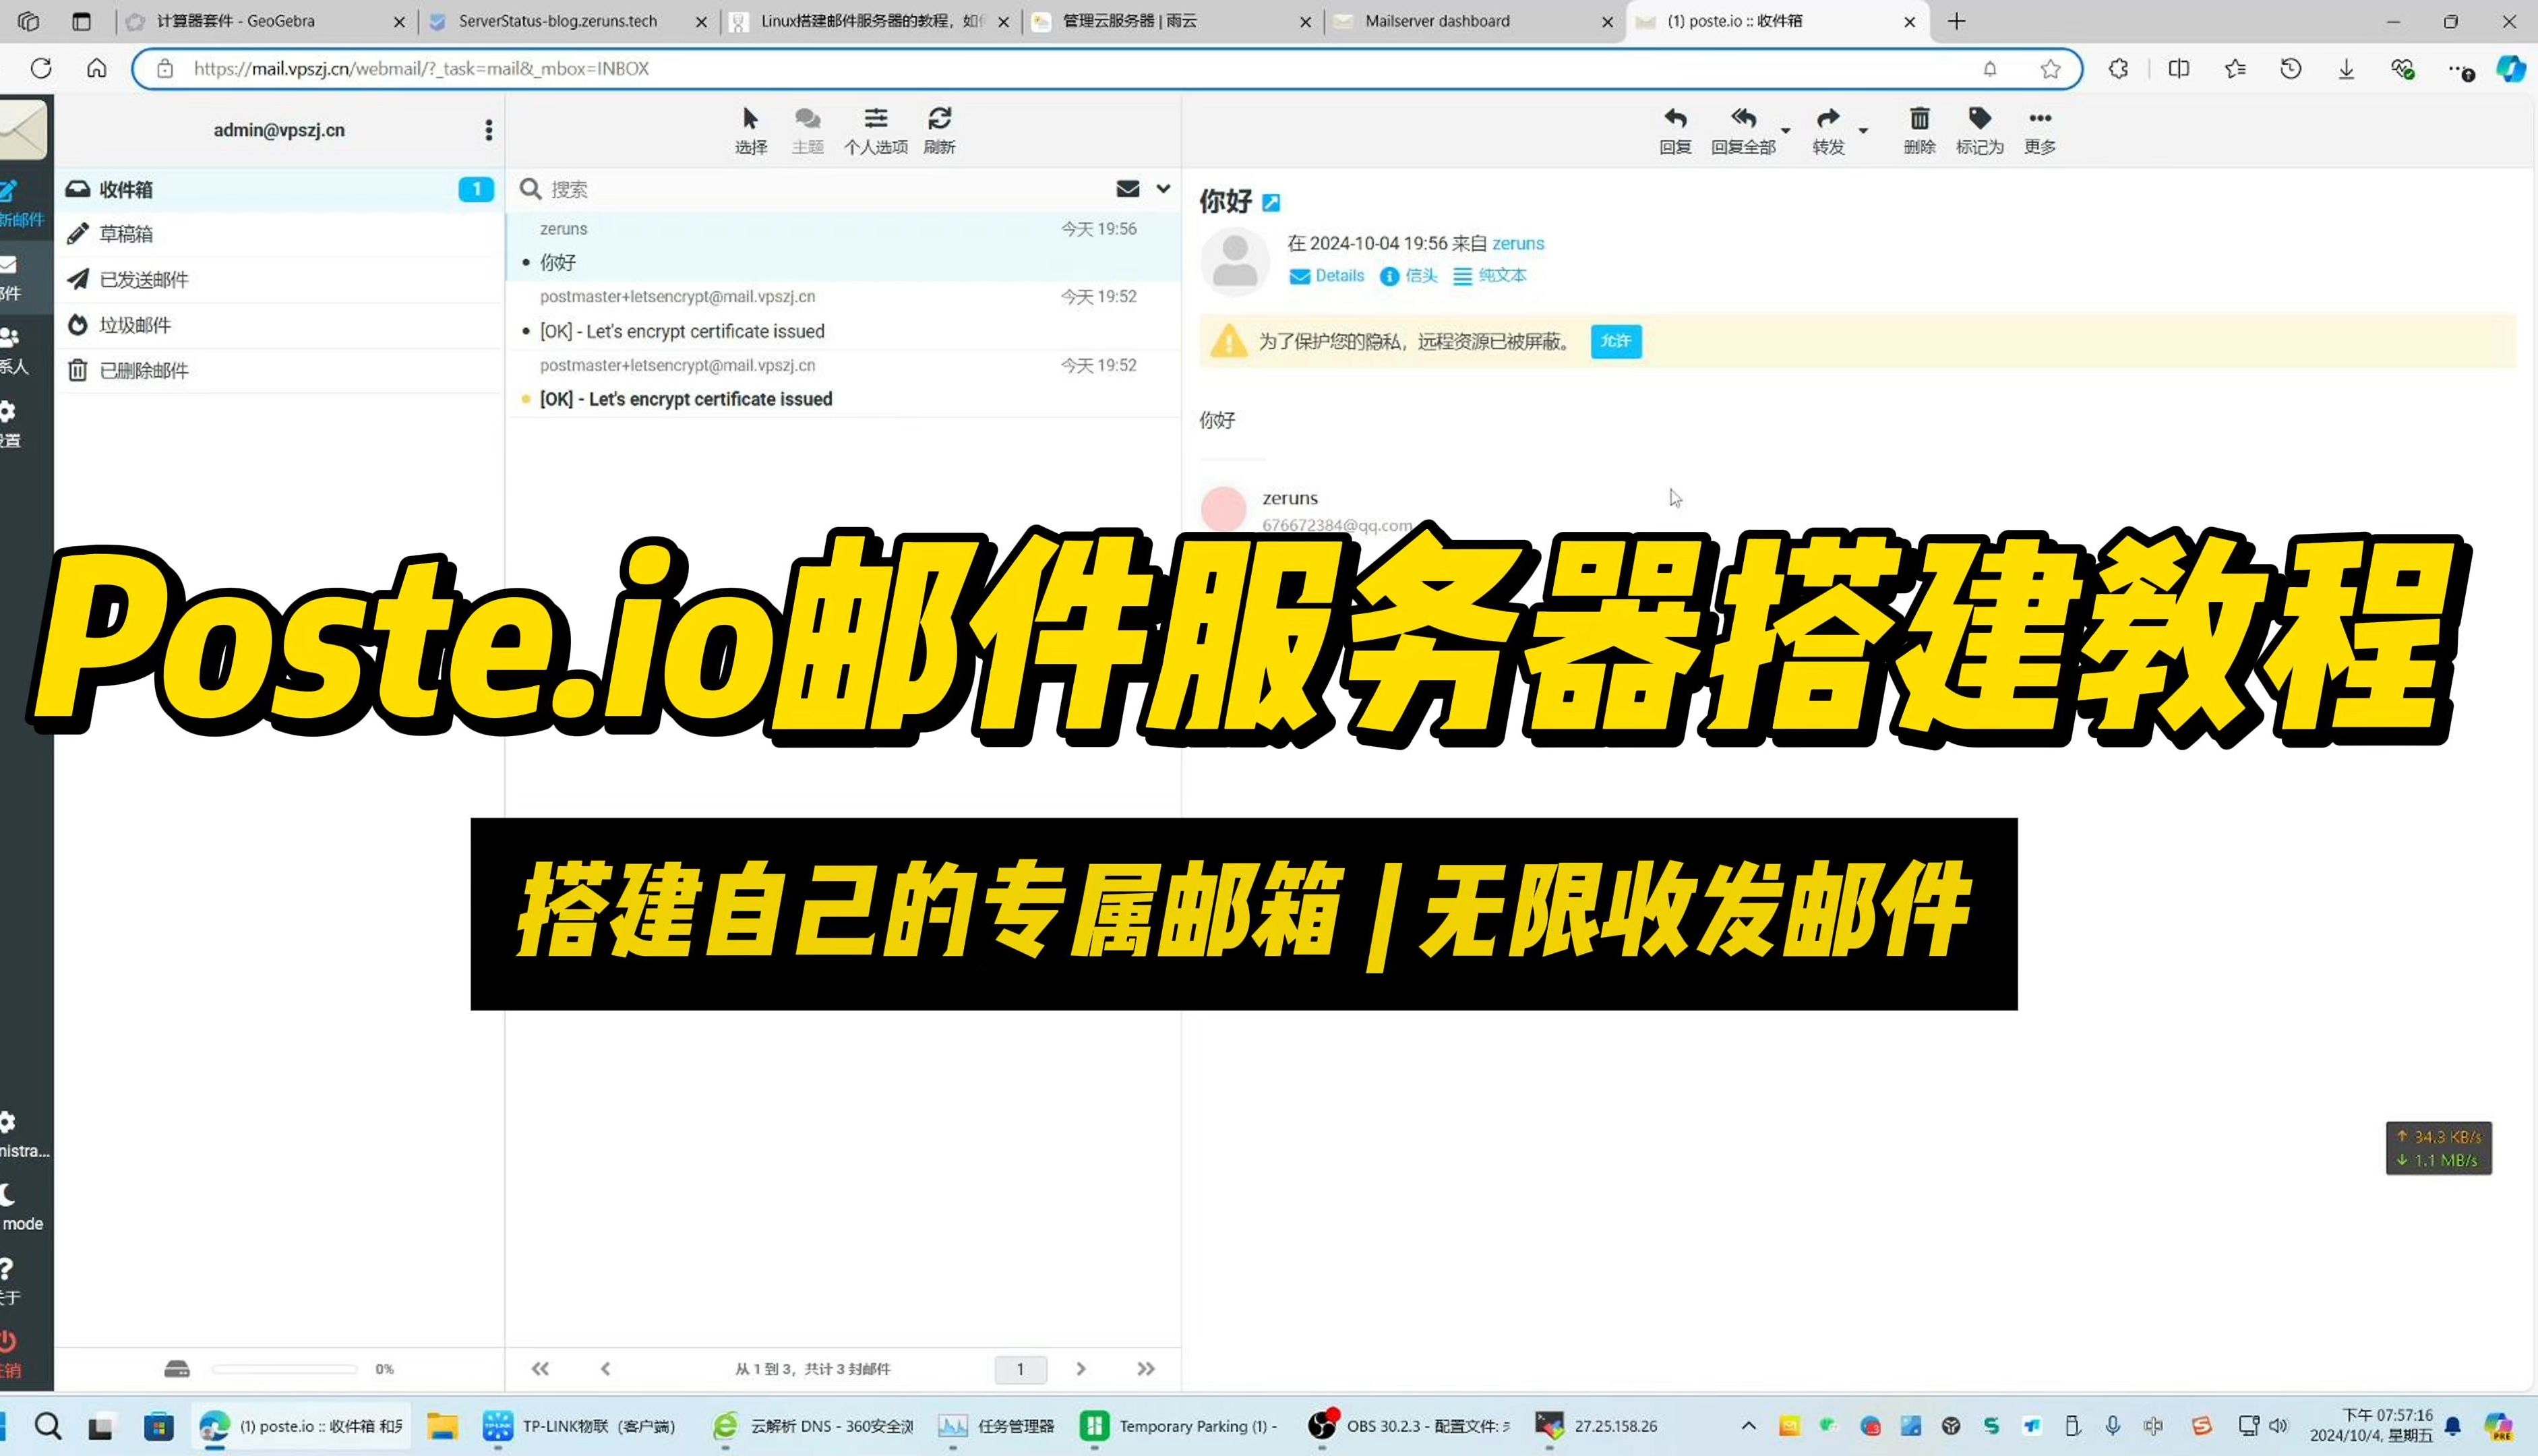Click the page number field showing 1
Viewport: 2538px width, 1456px height.
(1020, 1369)
